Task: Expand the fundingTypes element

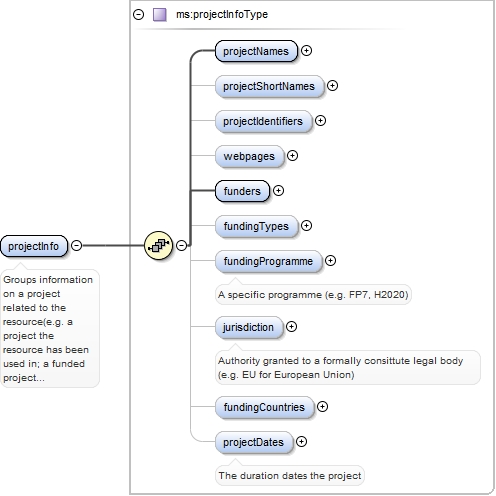Action: [x=306, y=226]
